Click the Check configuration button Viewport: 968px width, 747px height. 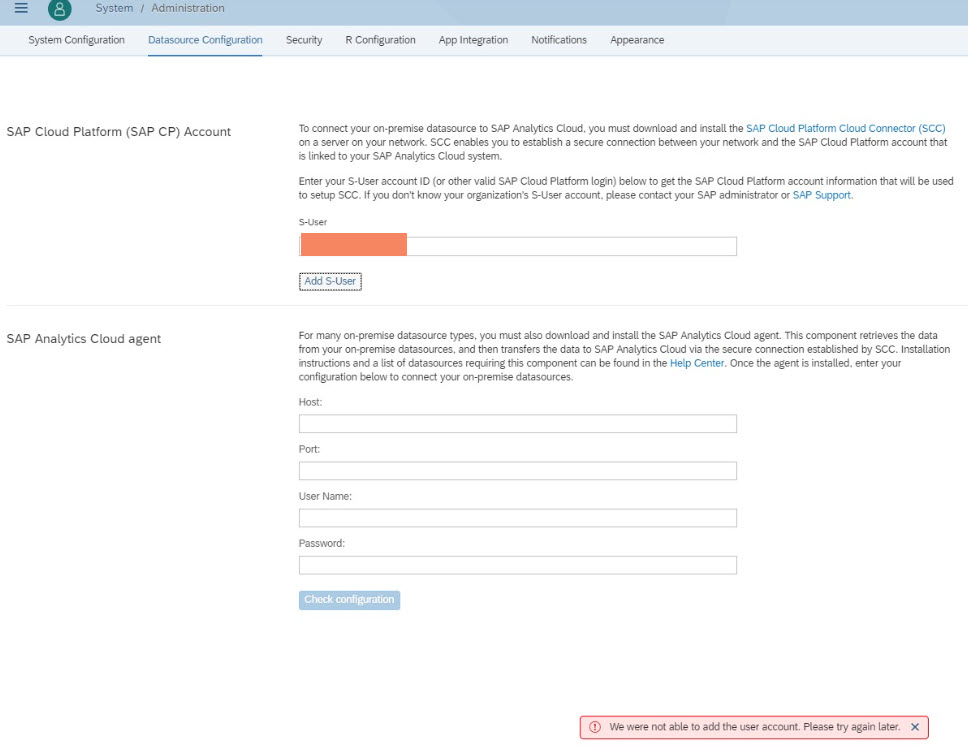point(349,600)
